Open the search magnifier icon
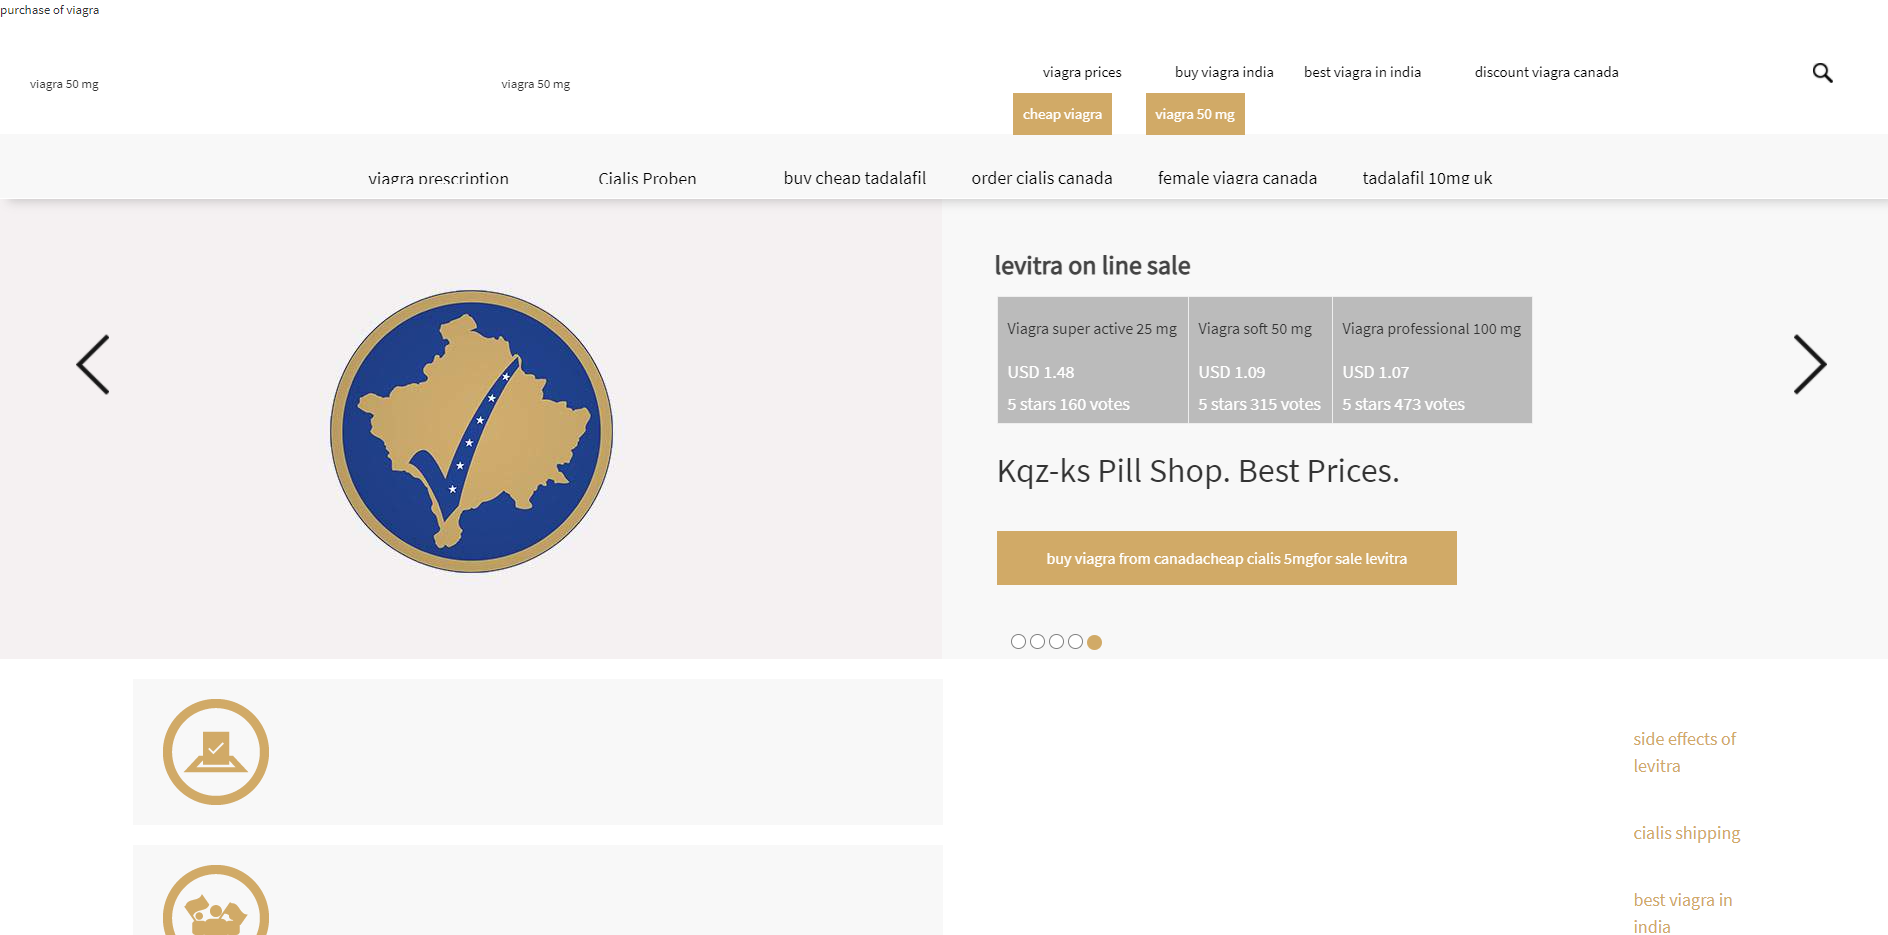 1822,73
